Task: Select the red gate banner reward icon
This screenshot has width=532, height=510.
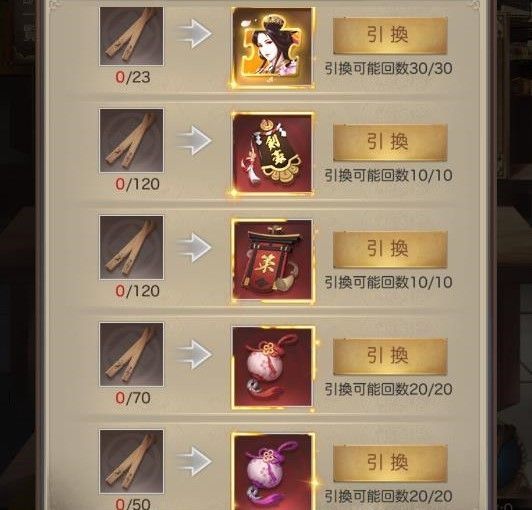Action: (x=273, y=260)
